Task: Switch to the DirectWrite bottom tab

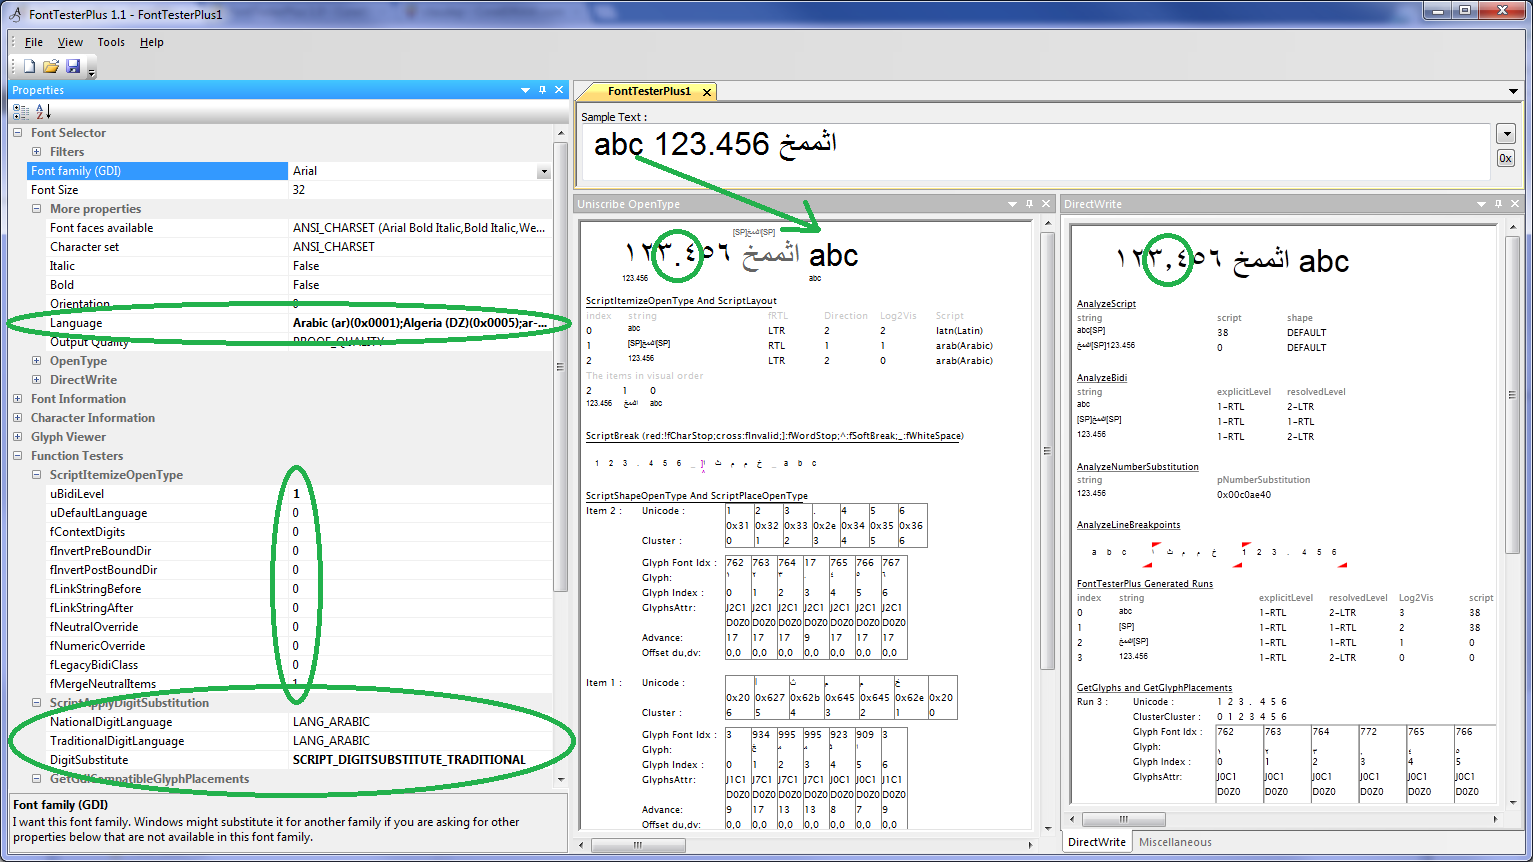Action: (1097, 842)
